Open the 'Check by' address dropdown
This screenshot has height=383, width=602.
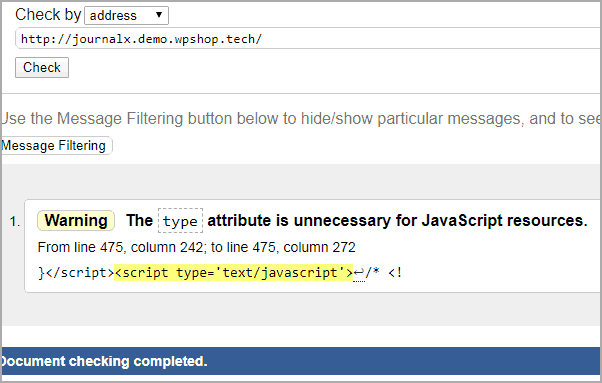[126, 16]
